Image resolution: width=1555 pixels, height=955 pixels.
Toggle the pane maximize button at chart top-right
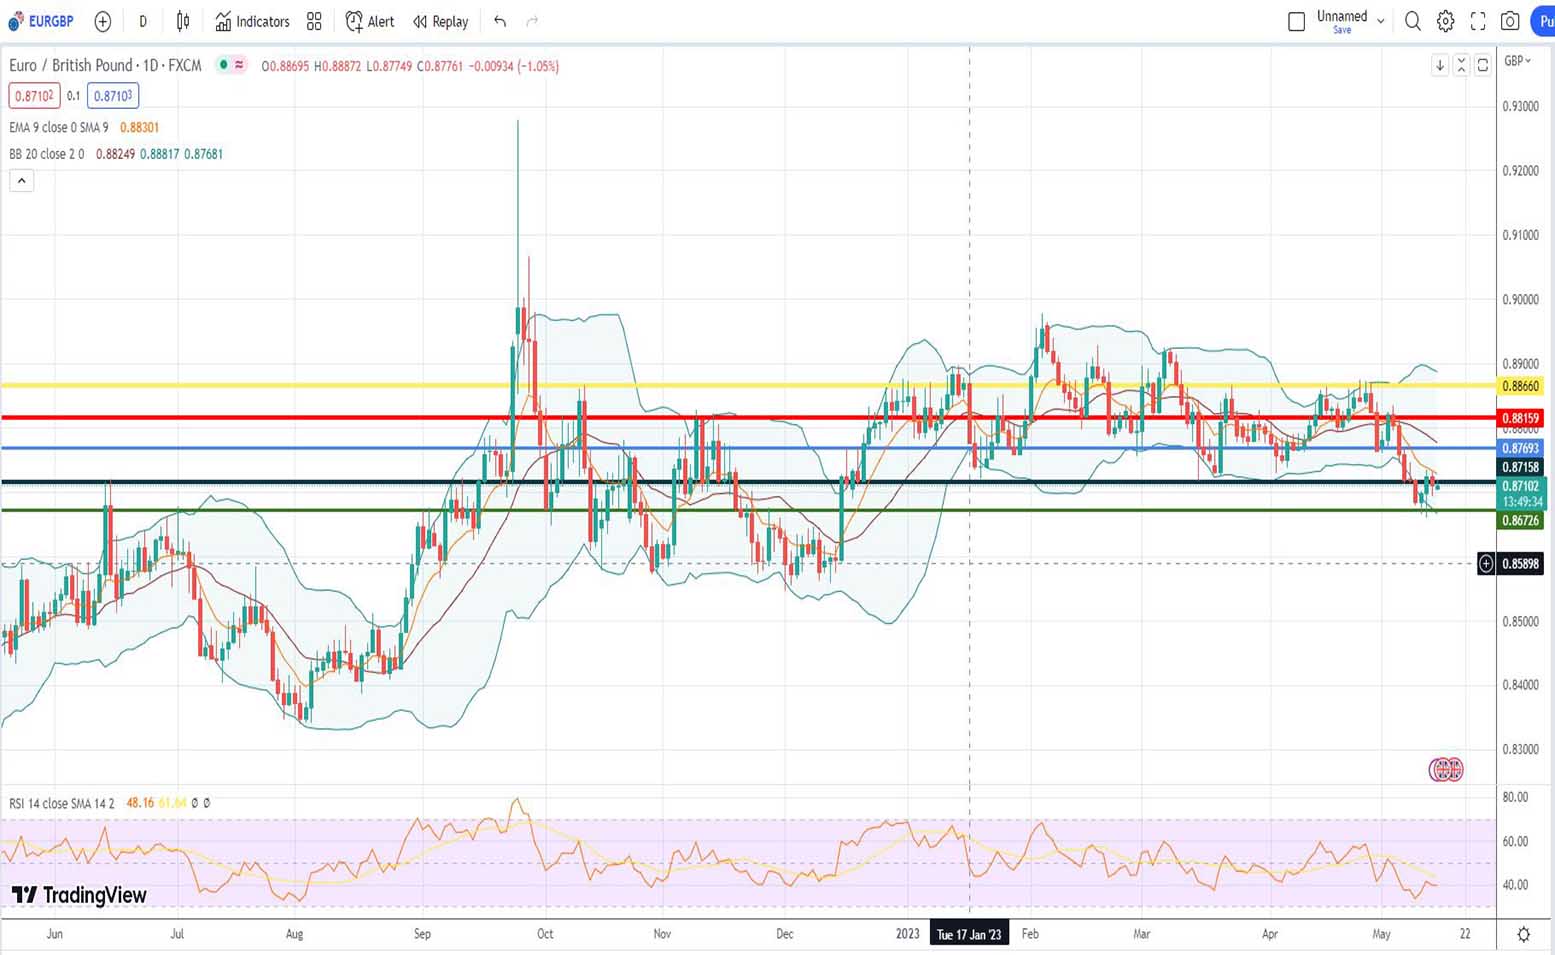[1482, 65]
